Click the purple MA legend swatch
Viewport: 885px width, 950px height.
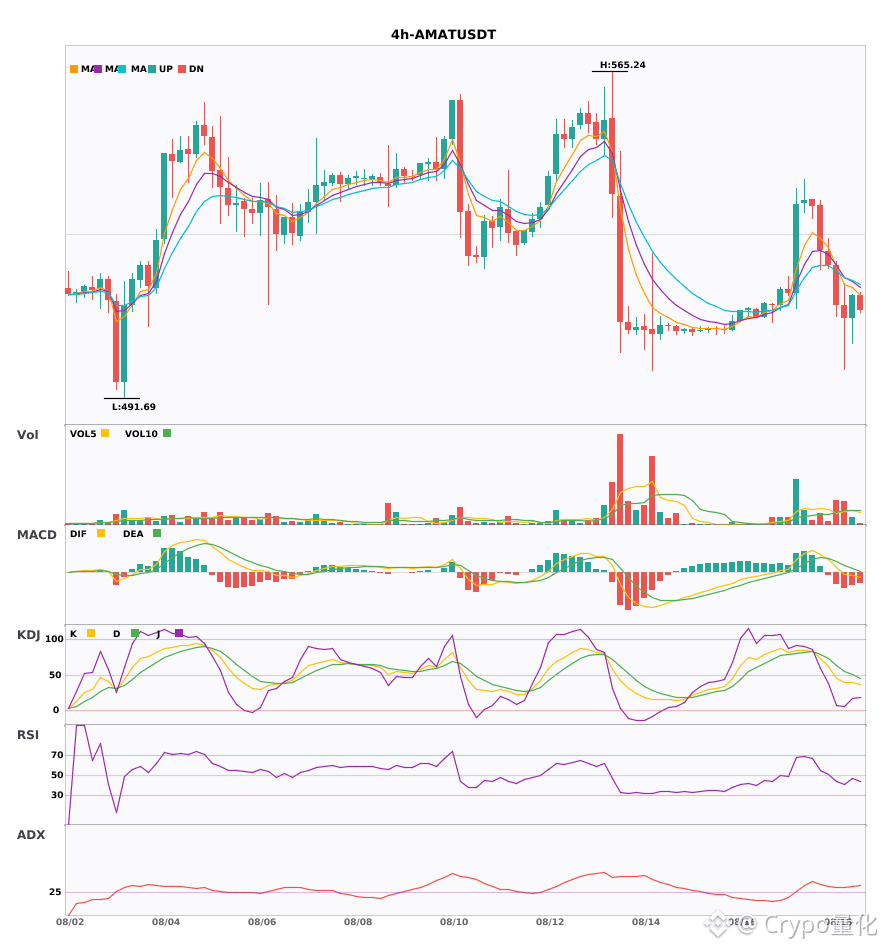(98, 69)
